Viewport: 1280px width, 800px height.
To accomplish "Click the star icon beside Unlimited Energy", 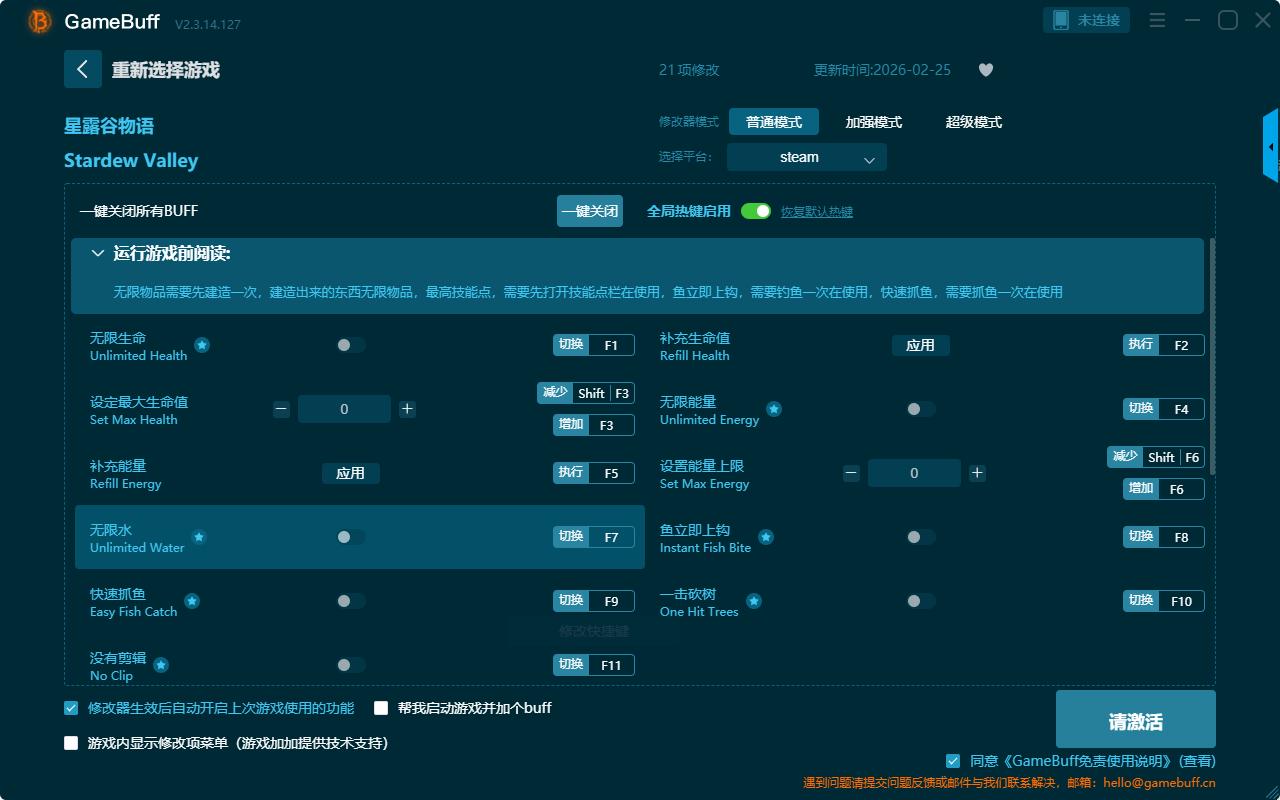I will [774, 409].
